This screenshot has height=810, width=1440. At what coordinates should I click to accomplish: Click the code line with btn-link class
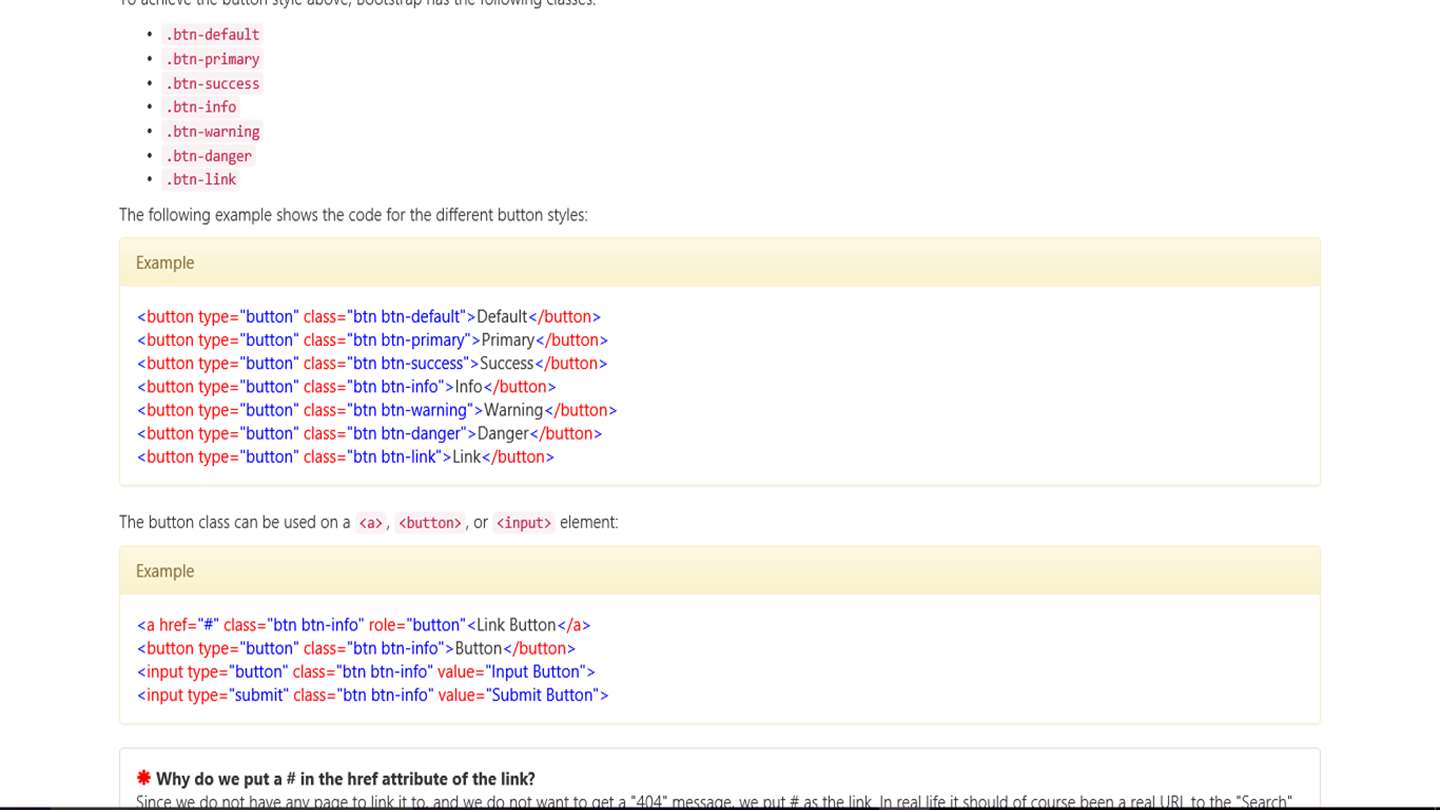point(345,457)
